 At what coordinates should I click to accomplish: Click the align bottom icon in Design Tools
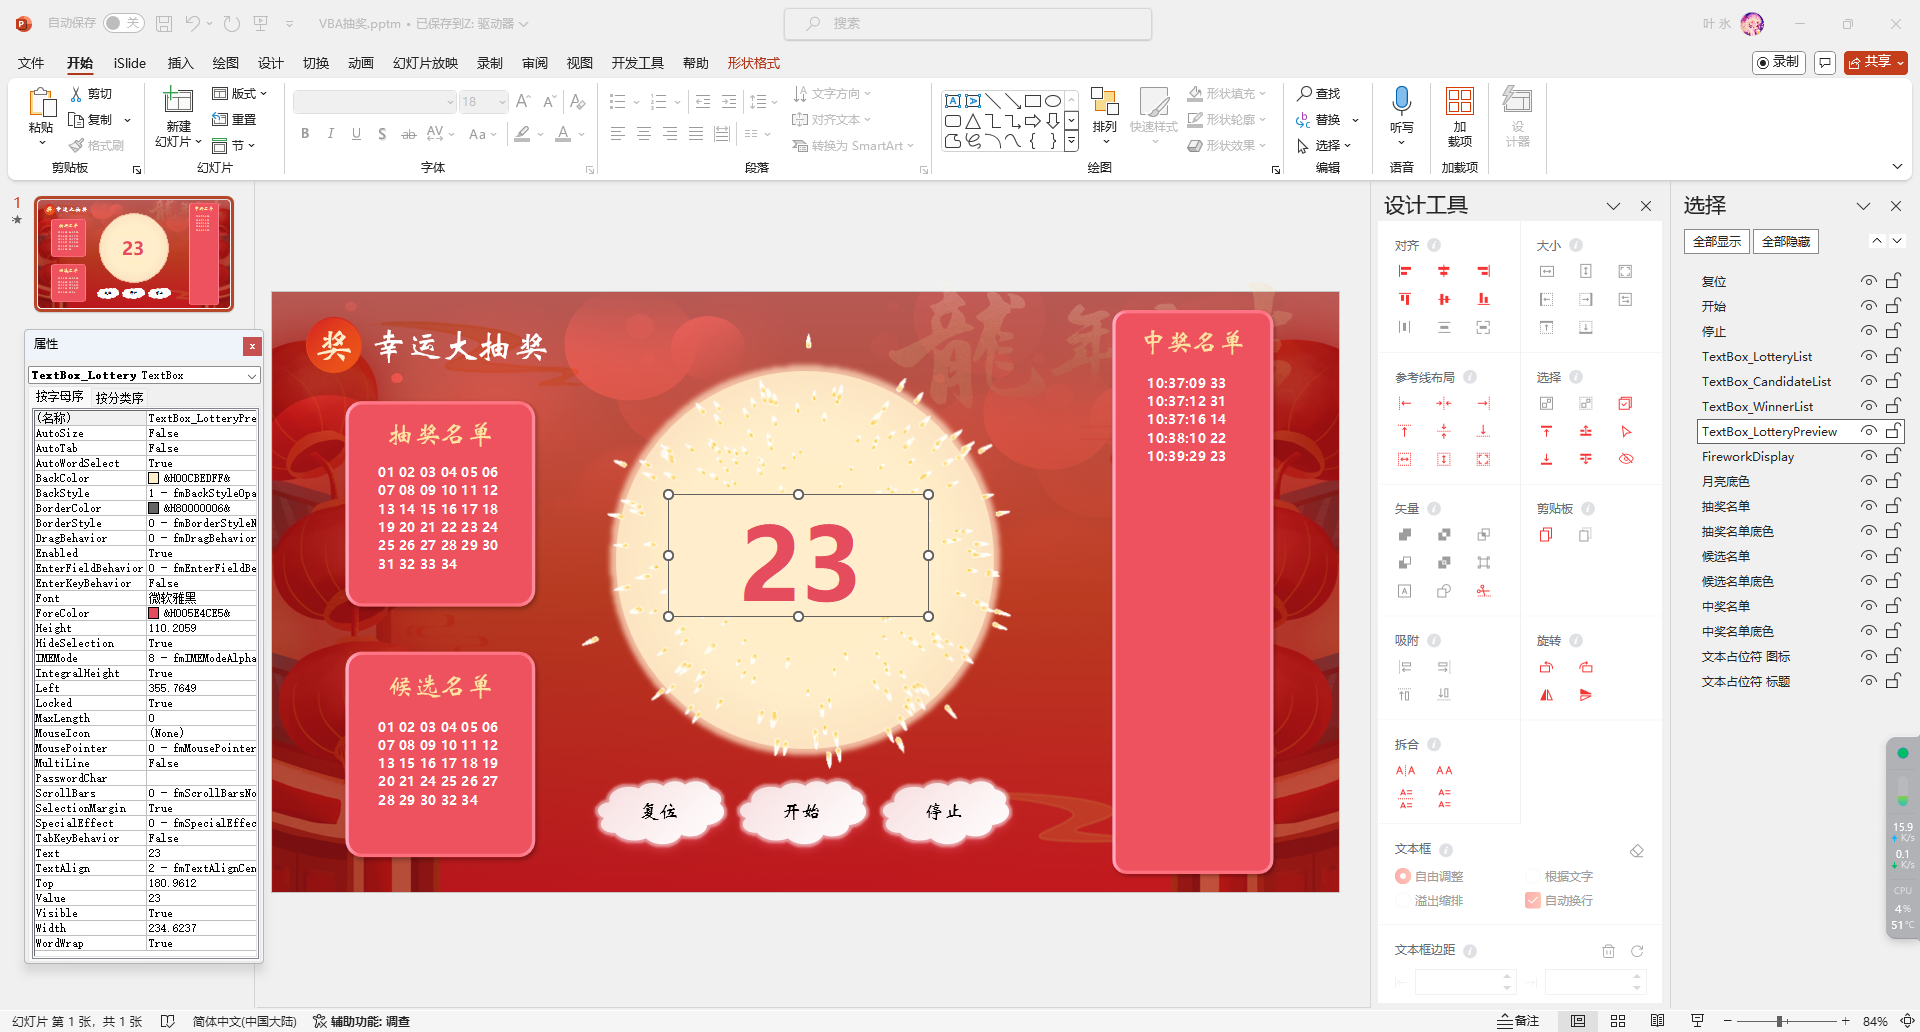[1483, 299]
